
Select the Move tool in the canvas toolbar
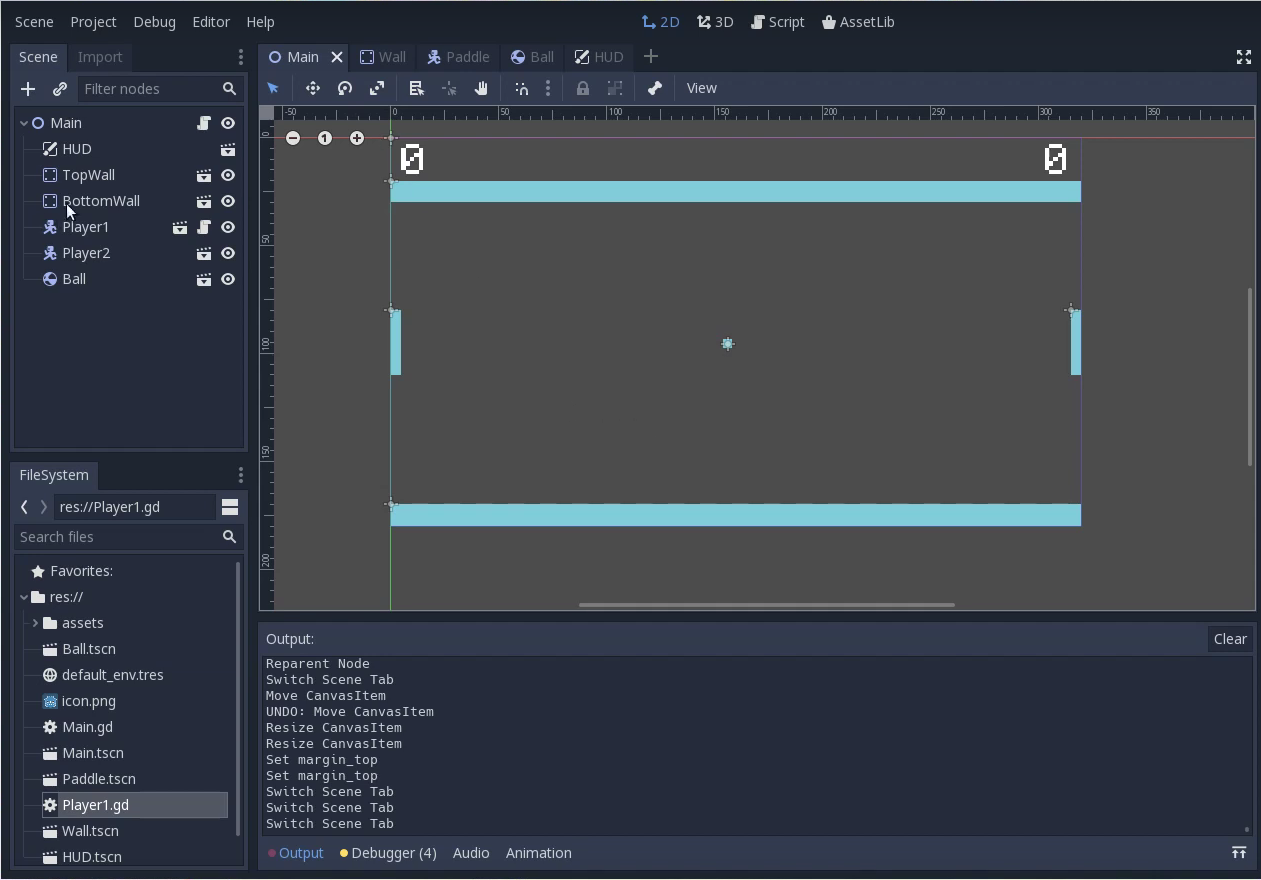(313, 88)
